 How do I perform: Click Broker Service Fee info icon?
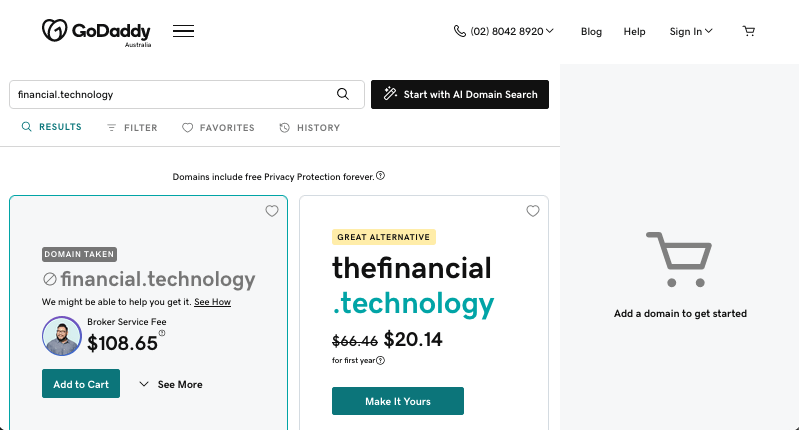[x=162, y=333]
